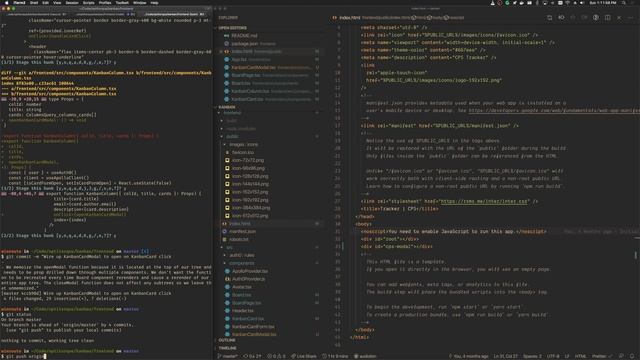Open ApolloProvider.tsx file

pyautogui.click(x=250, y=271)
